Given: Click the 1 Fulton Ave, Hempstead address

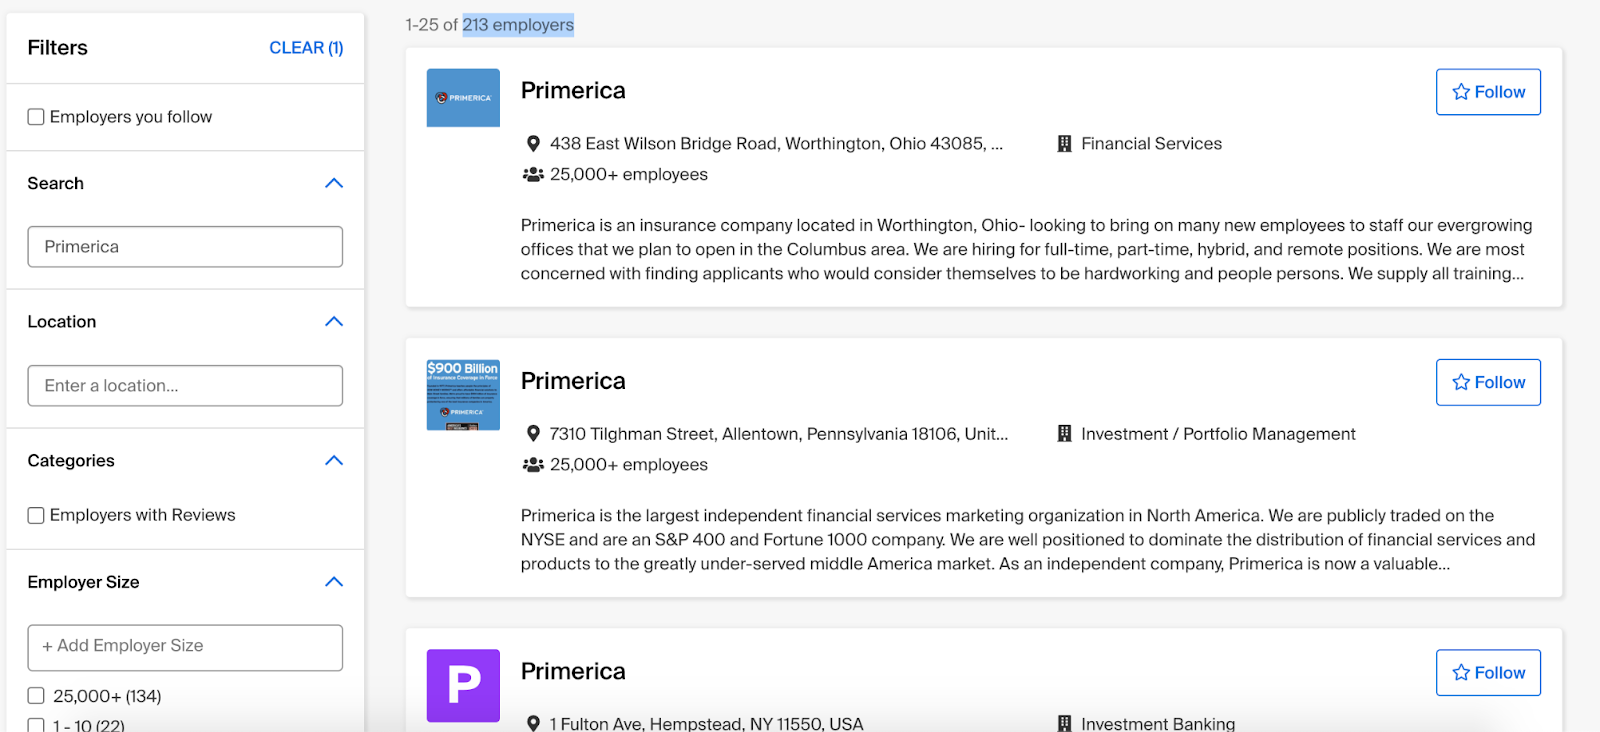Looking at the screenshot, I should [707, 724].
